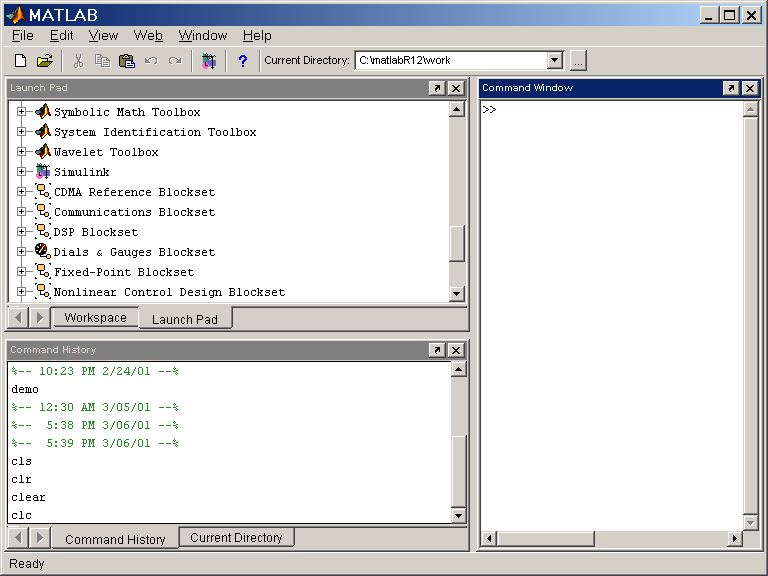Click the Copy toolbar icon
The image size is (768, 576).
[102, 61]
